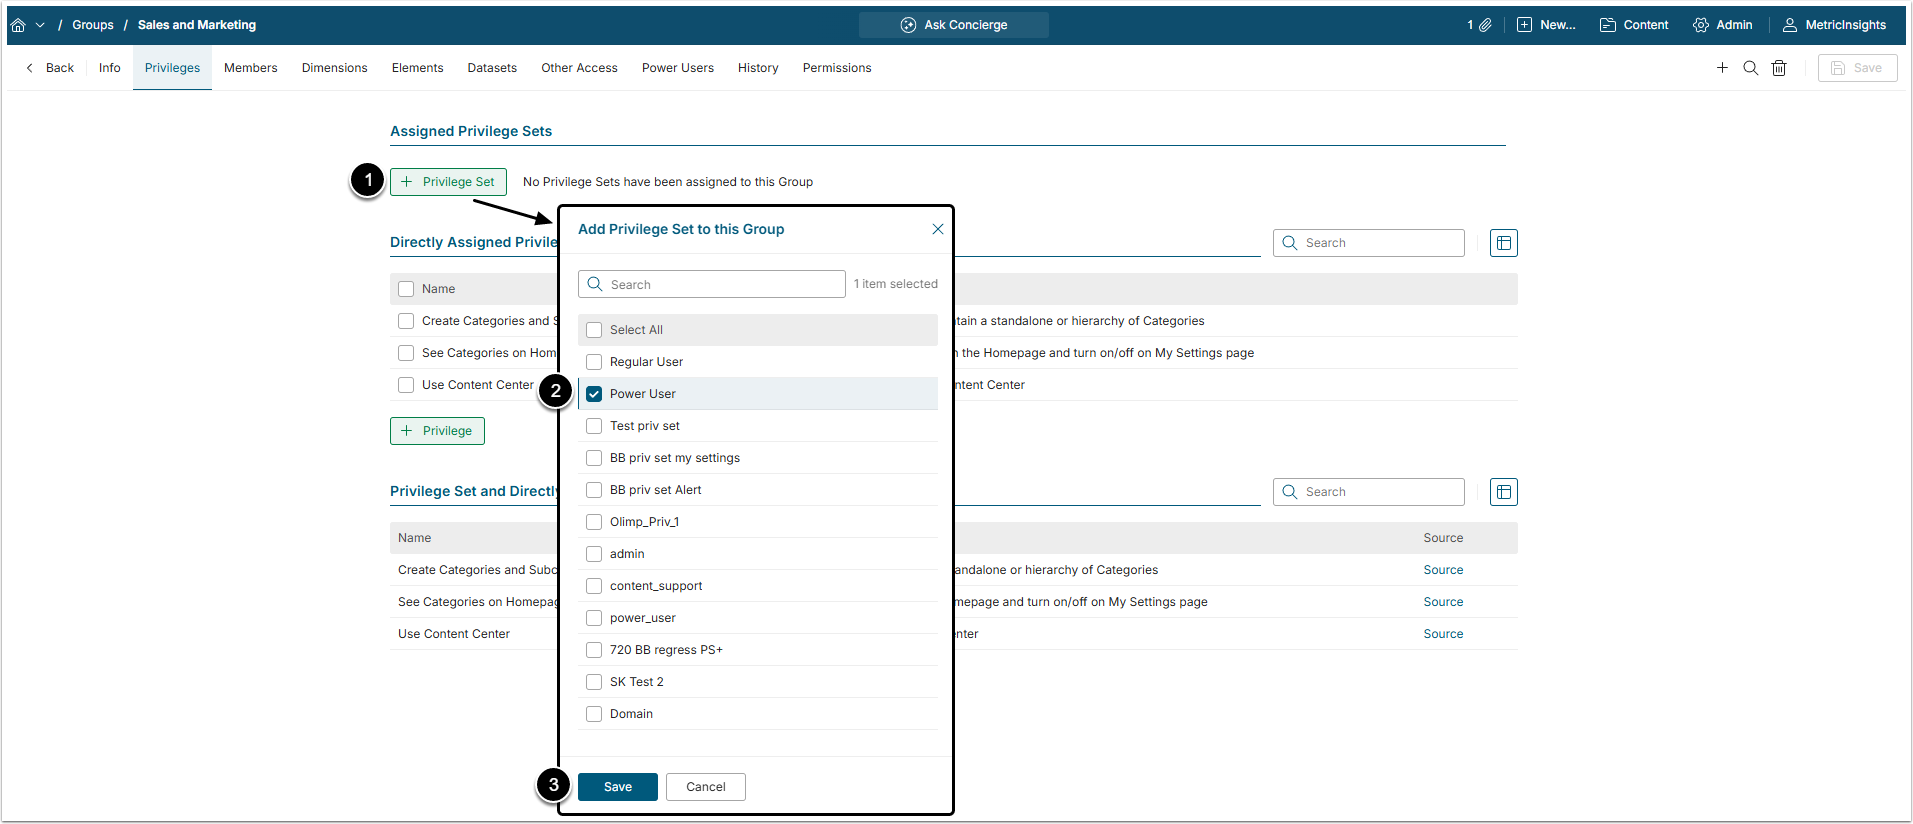The width and height of the screenshot is (1913, 824).
Task: Click the plus icon in page toolbar
Action: coord(1722,68)
